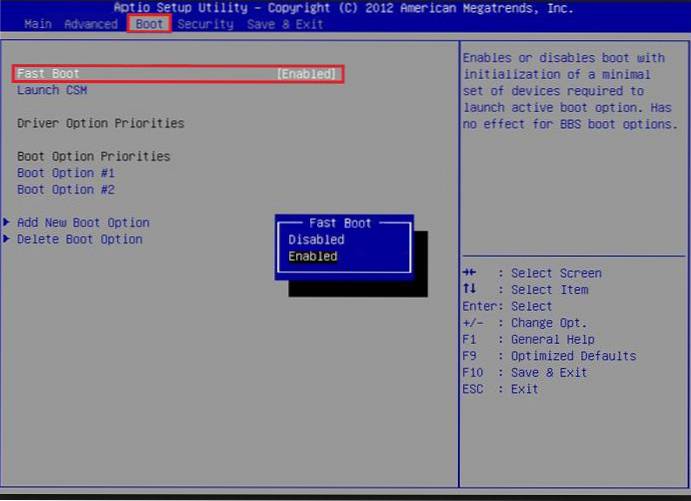Enter the Delete Boot Option submenu
Screen dimensions: 691x501
coord(80,240)
